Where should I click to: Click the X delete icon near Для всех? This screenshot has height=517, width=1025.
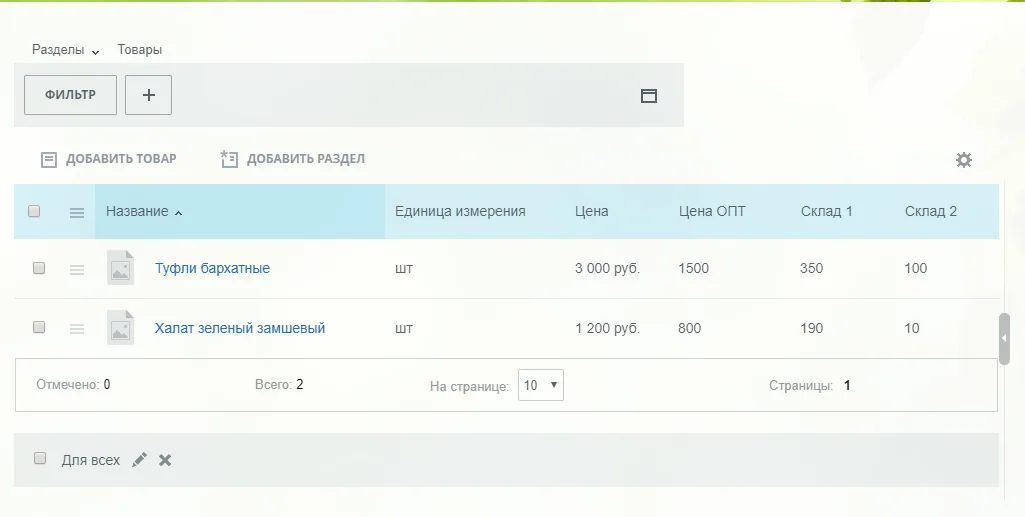[165, 460]
